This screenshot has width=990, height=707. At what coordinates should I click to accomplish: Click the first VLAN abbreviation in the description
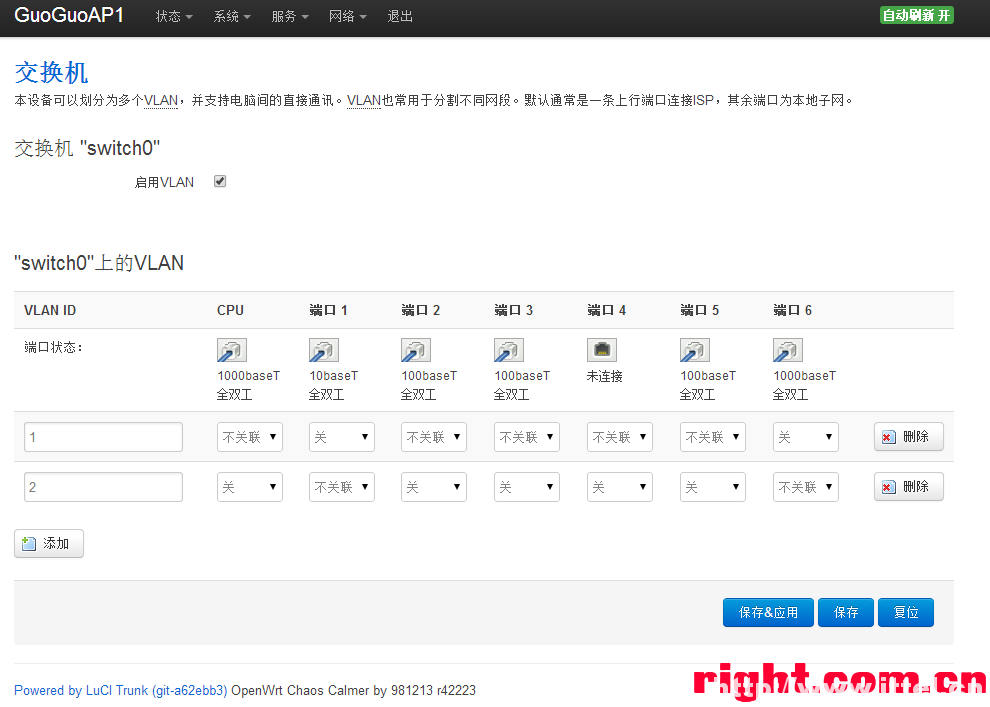pyautogui.click(x=161, y=100)
